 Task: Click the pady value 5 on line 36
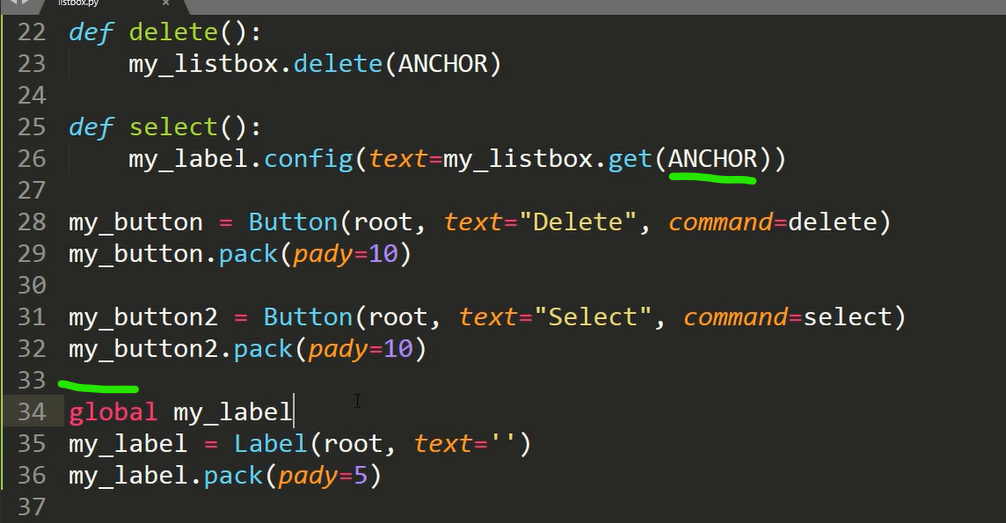point(361,476)
